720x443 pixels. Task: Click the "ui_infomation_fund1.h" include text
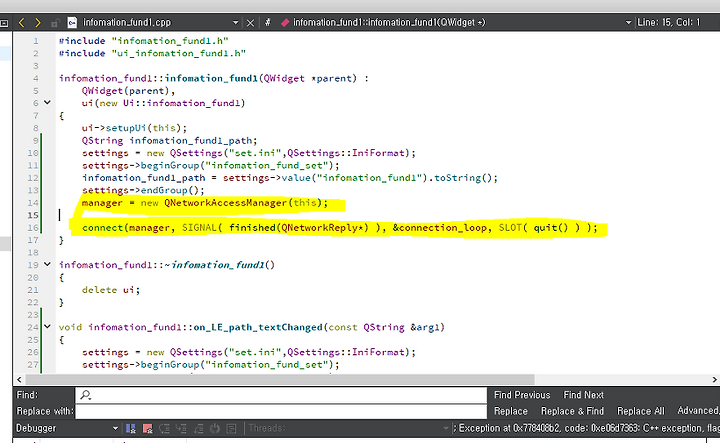pos(179,53)
